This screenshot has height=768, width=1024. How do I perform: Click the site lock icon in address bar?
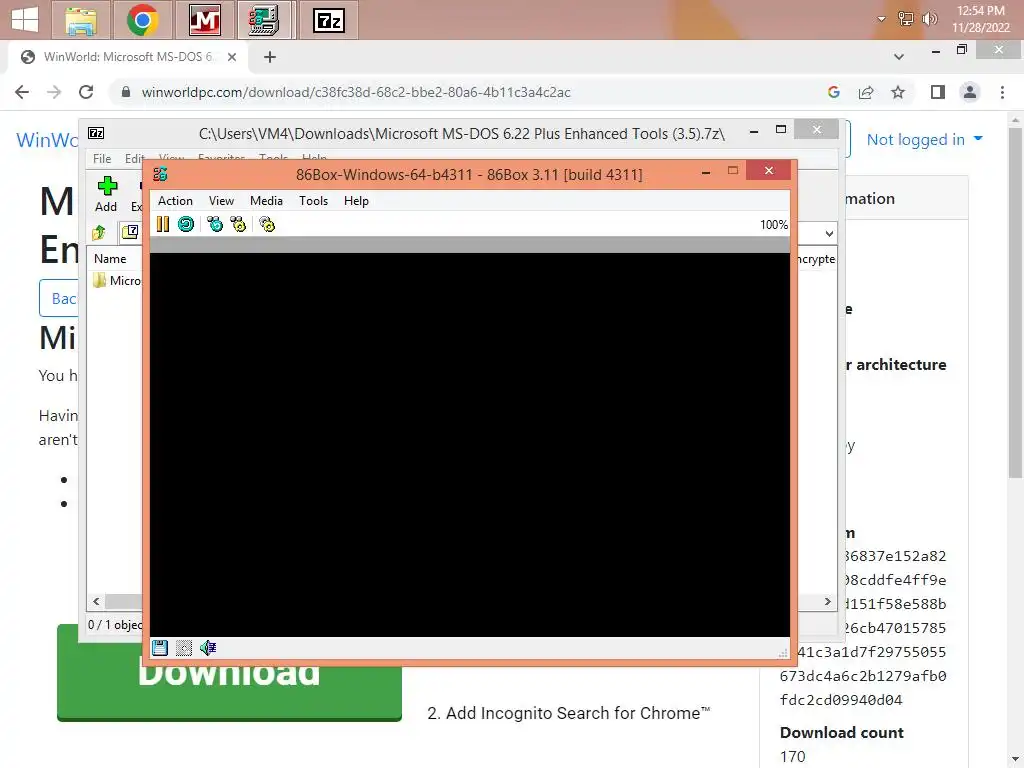tap(126, 92)
